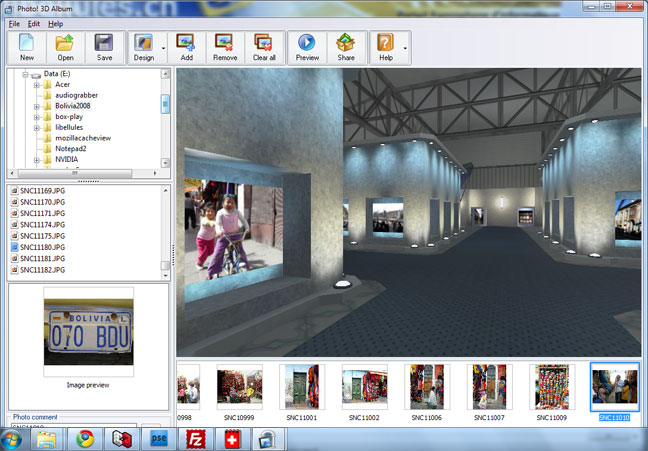This screenshot has height=451, width=648.
Task: Click the New album toolbar icon
Action: 26,48
